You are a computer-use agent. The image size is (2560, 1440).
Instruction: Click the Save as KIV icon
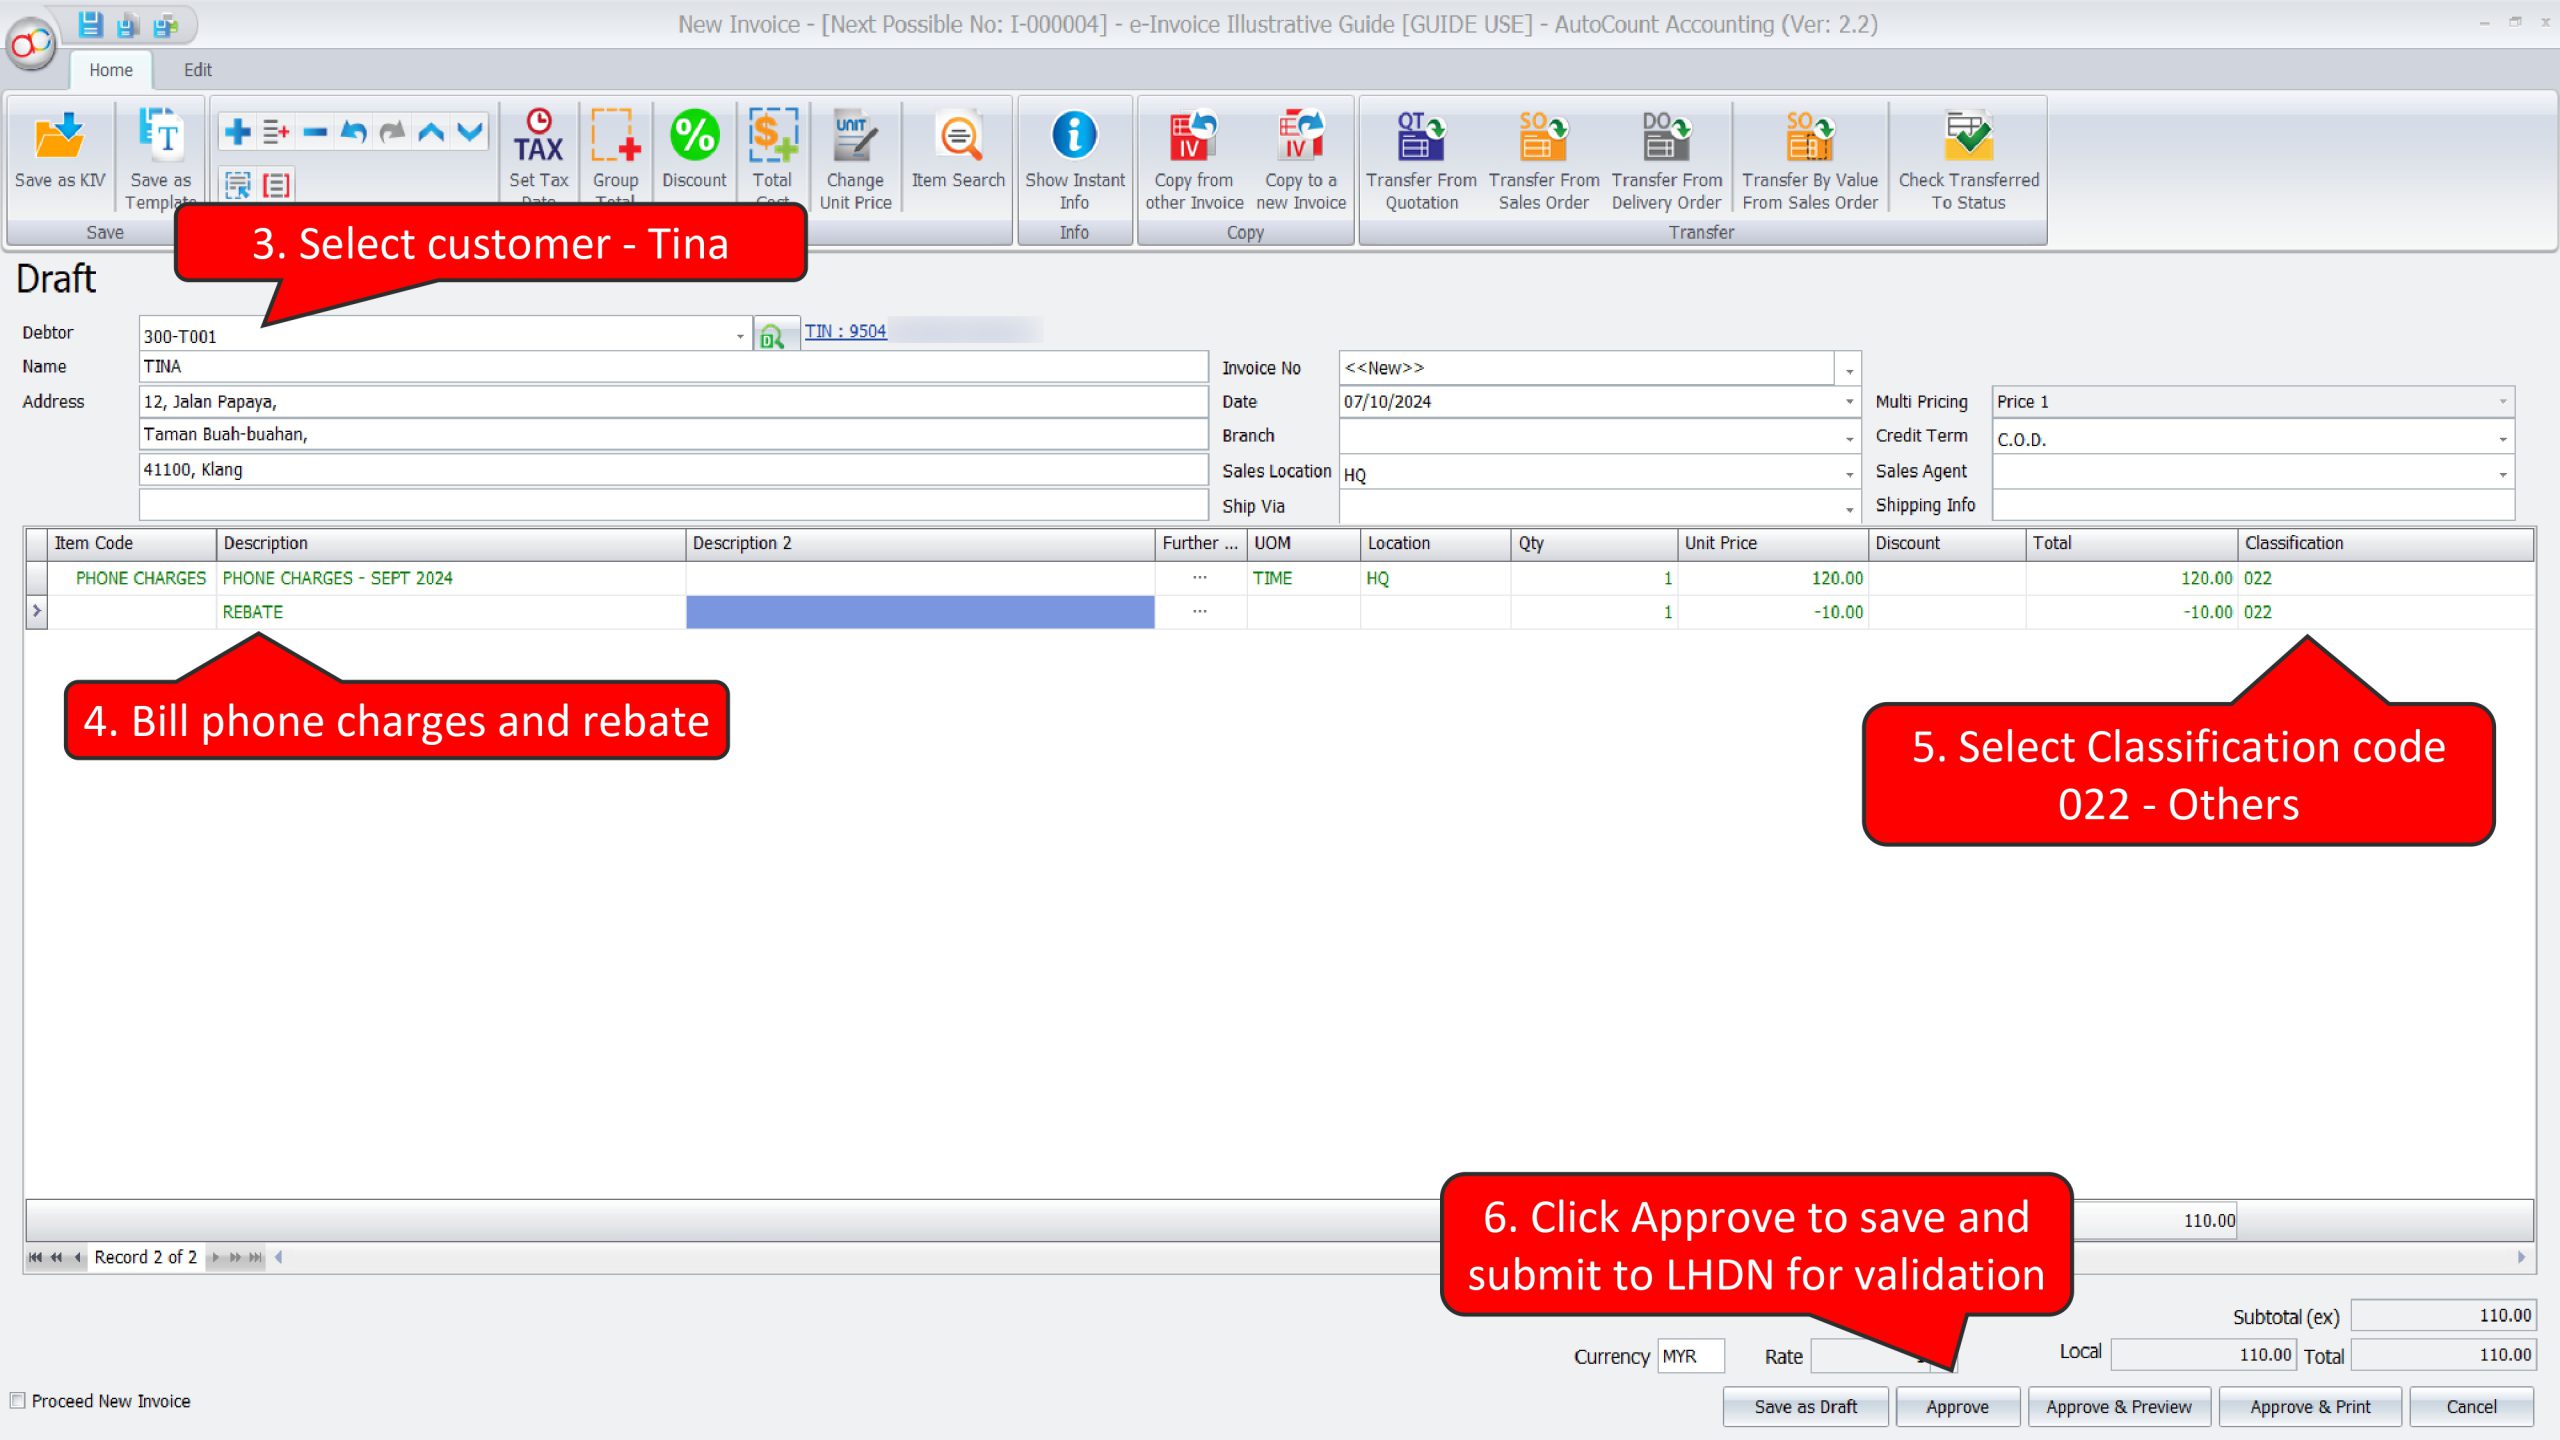pyautogui.click(x=59, y=150)
